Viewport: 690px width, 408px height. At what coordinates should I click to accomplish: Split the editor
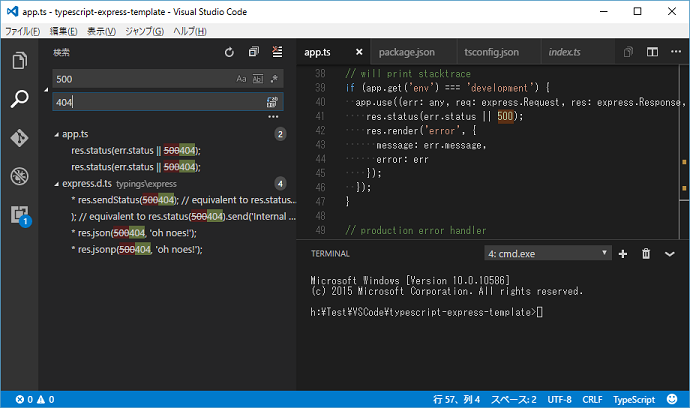point(652,52)
